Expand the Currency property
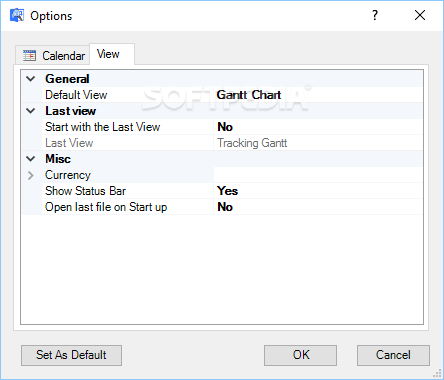The width and height of the screenshot is (444, 380). coord(31,175)
